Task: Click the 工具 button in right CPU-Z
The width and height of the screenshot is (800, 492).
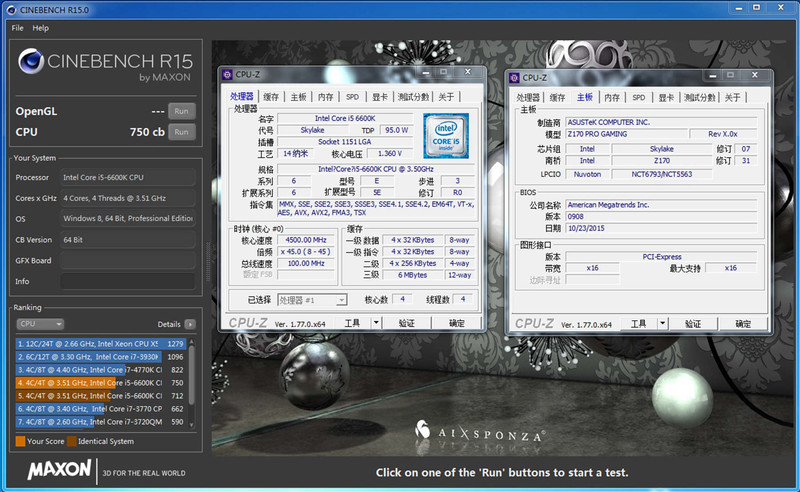Action: [638, 324]
